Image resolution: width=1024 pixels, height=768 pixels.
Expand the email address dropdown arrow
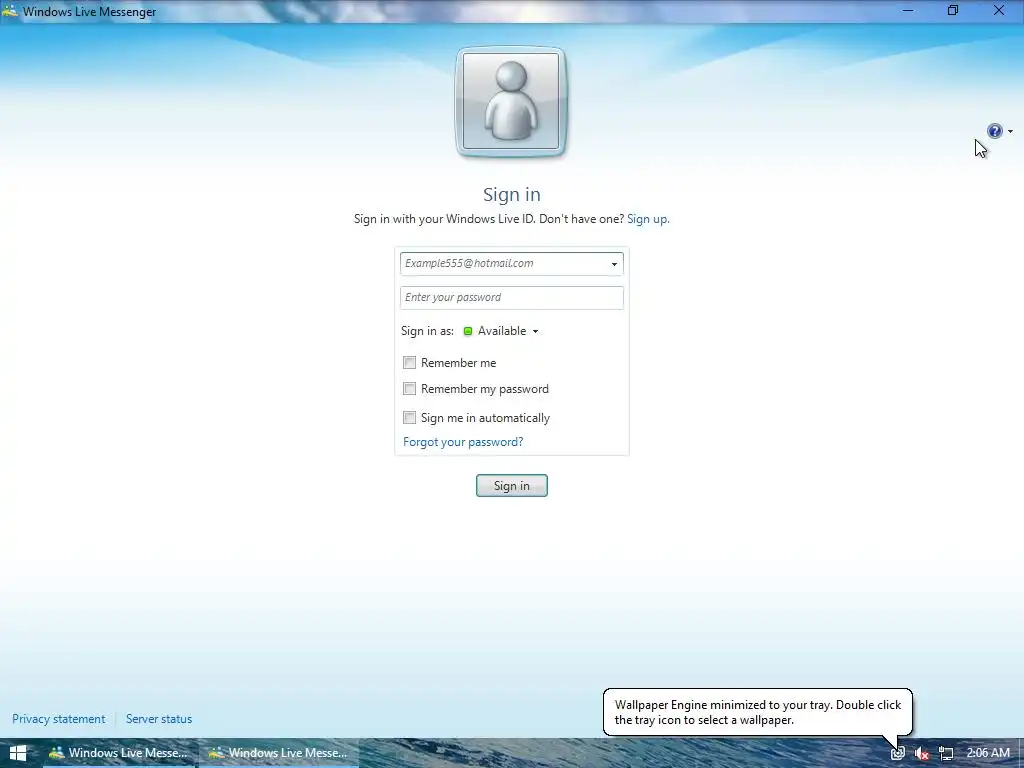point(614,264)
